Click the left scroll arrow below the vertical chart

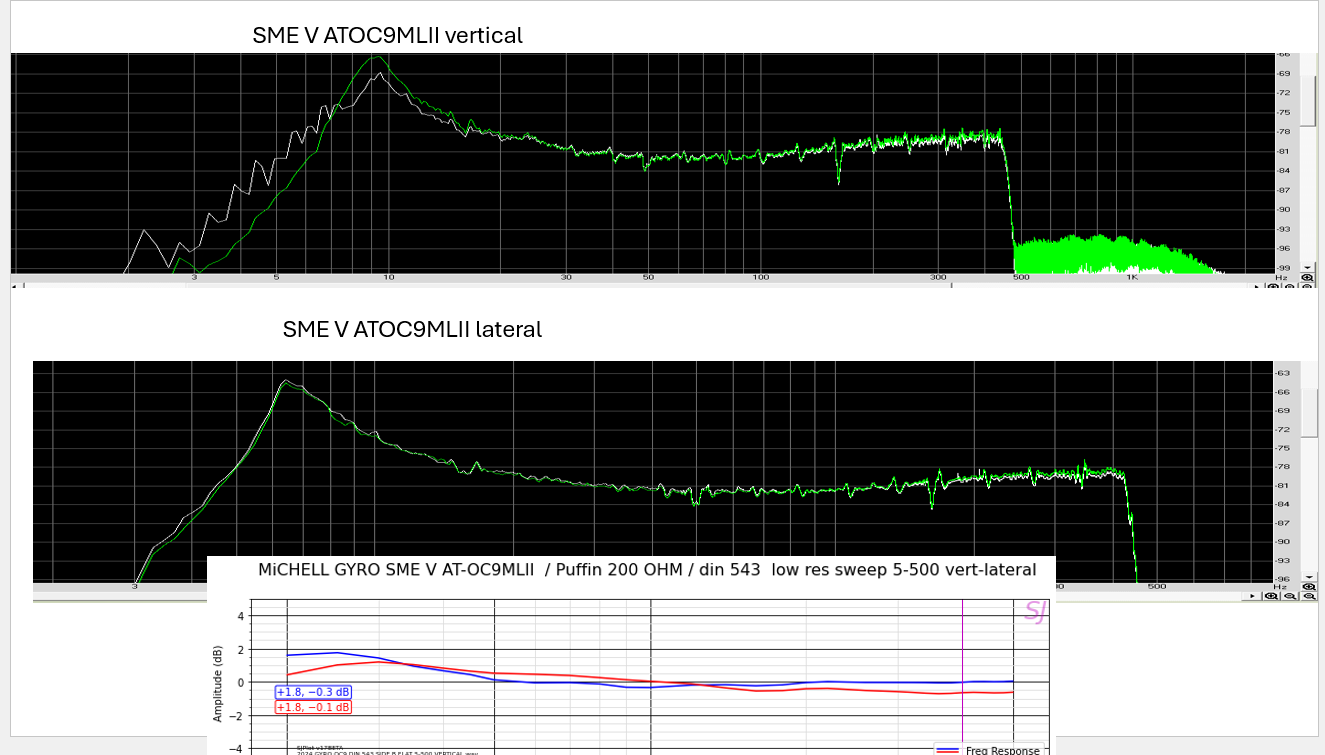[x=17, y=286]
